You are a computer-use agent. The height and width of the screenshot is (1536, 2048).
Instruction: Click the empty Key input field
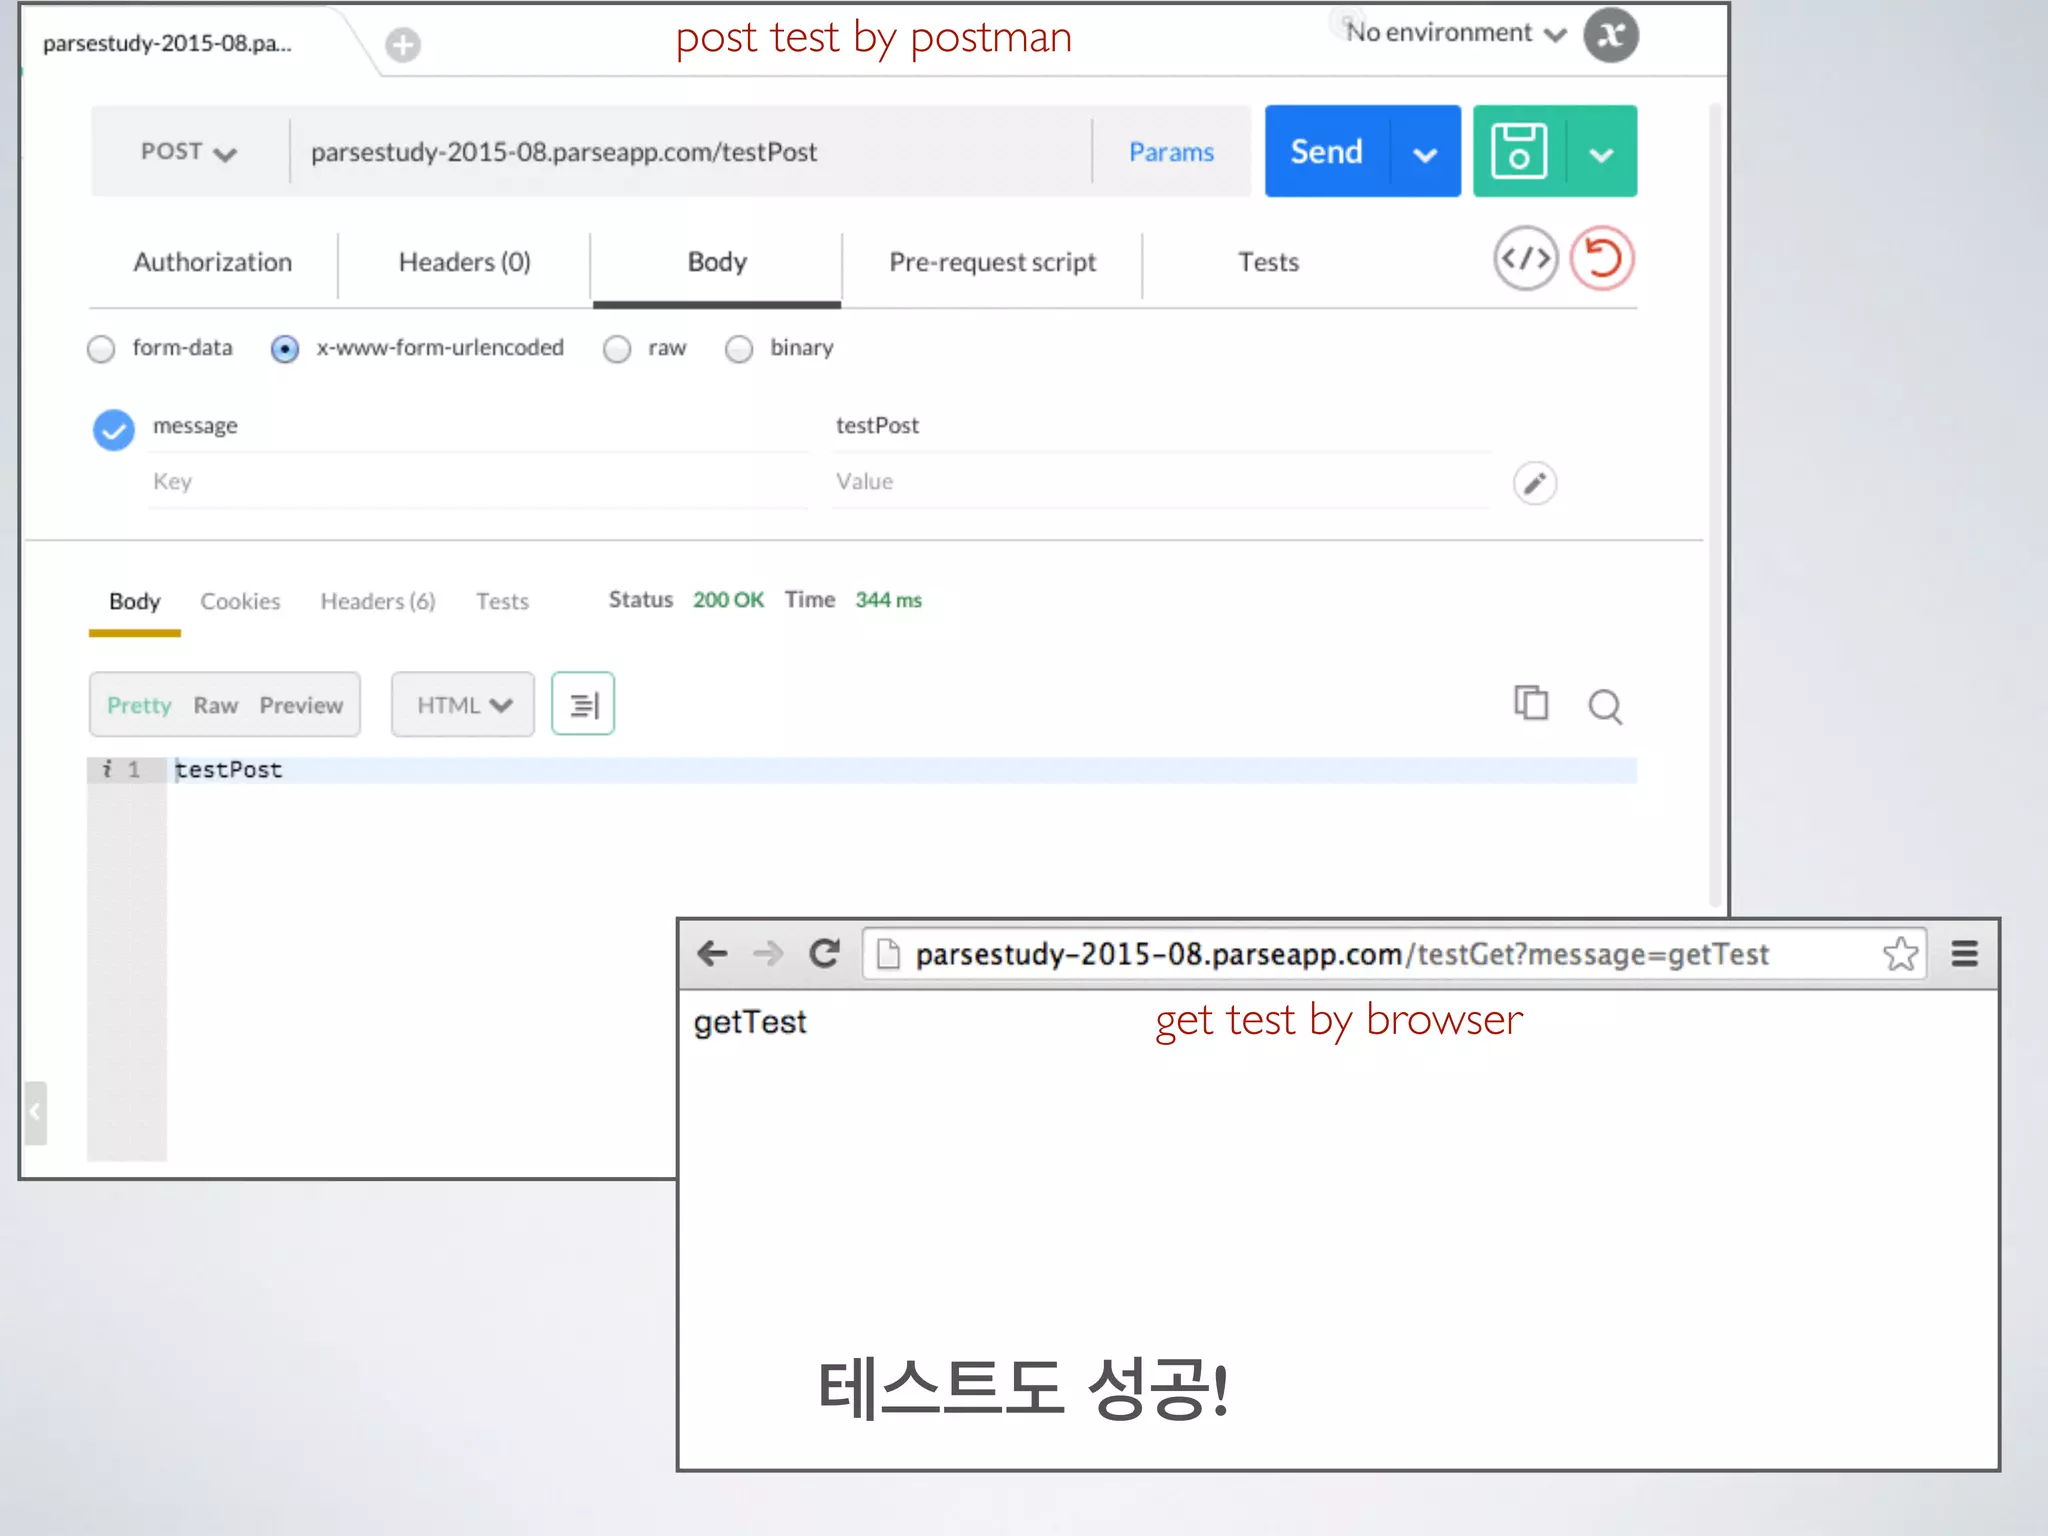tap(478, 482)
